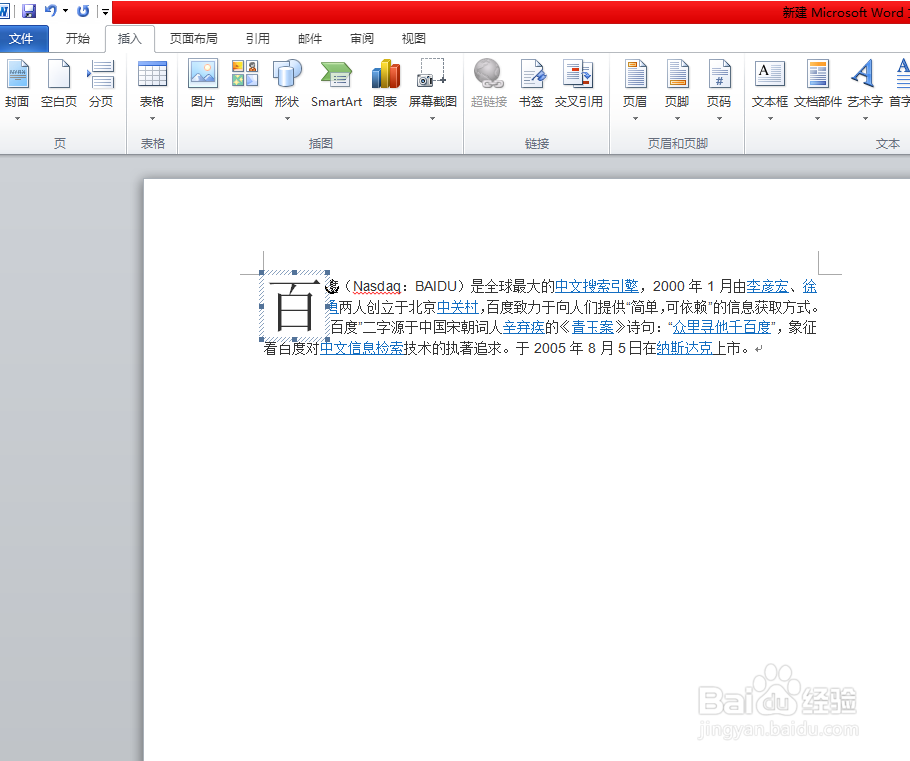Expand the 封面 dropdown arrow
910x761 pixels.
pos(17,118)
